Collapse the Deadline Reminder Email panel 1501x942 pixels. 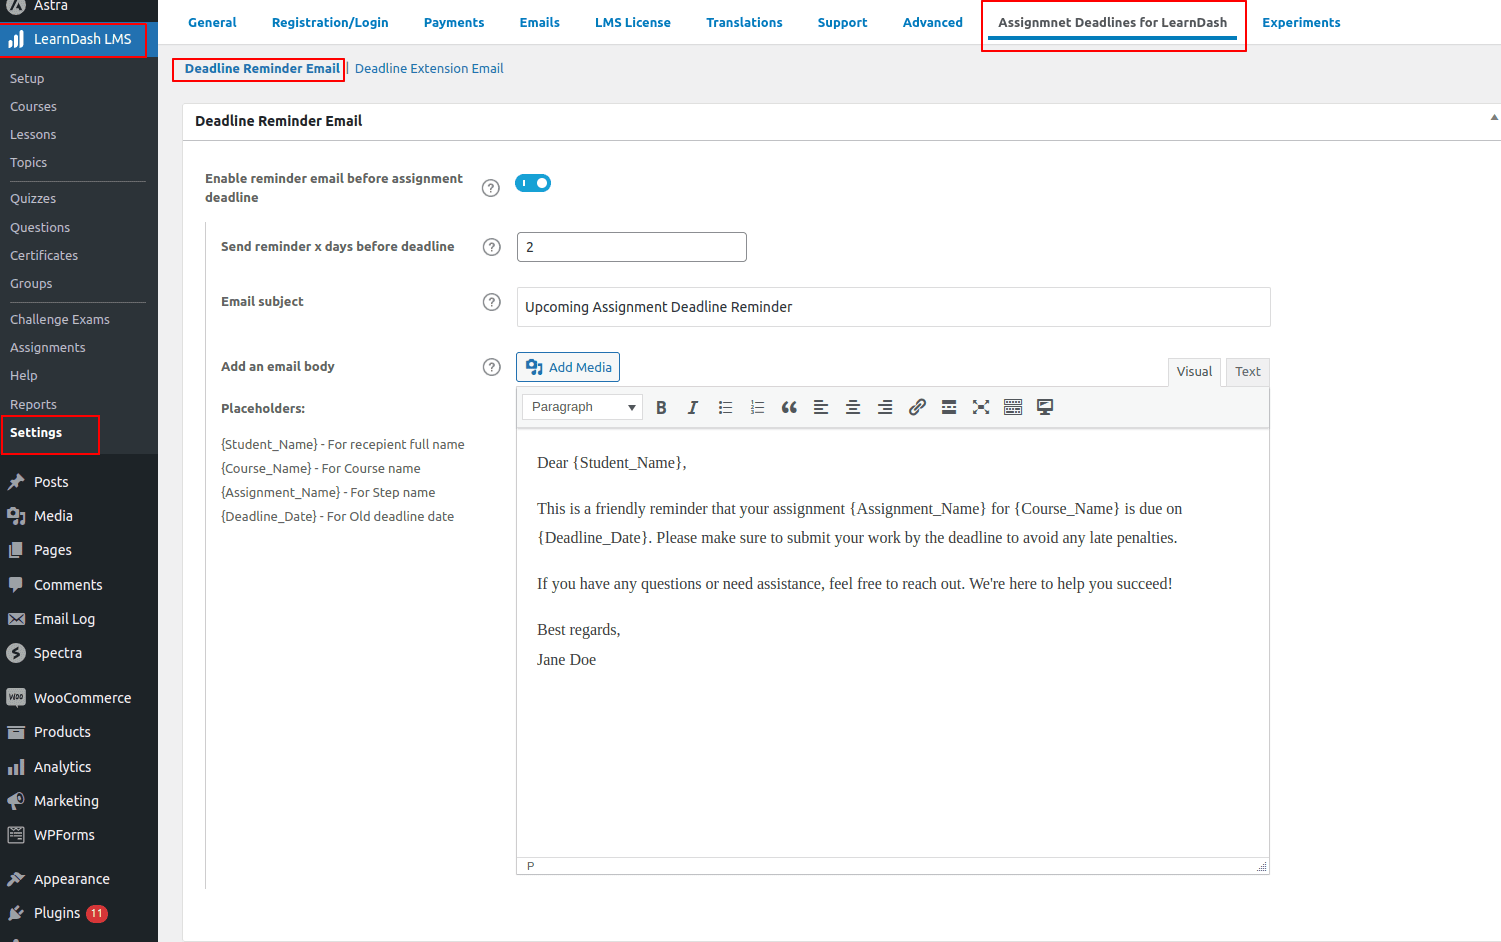coord(1494,118)
